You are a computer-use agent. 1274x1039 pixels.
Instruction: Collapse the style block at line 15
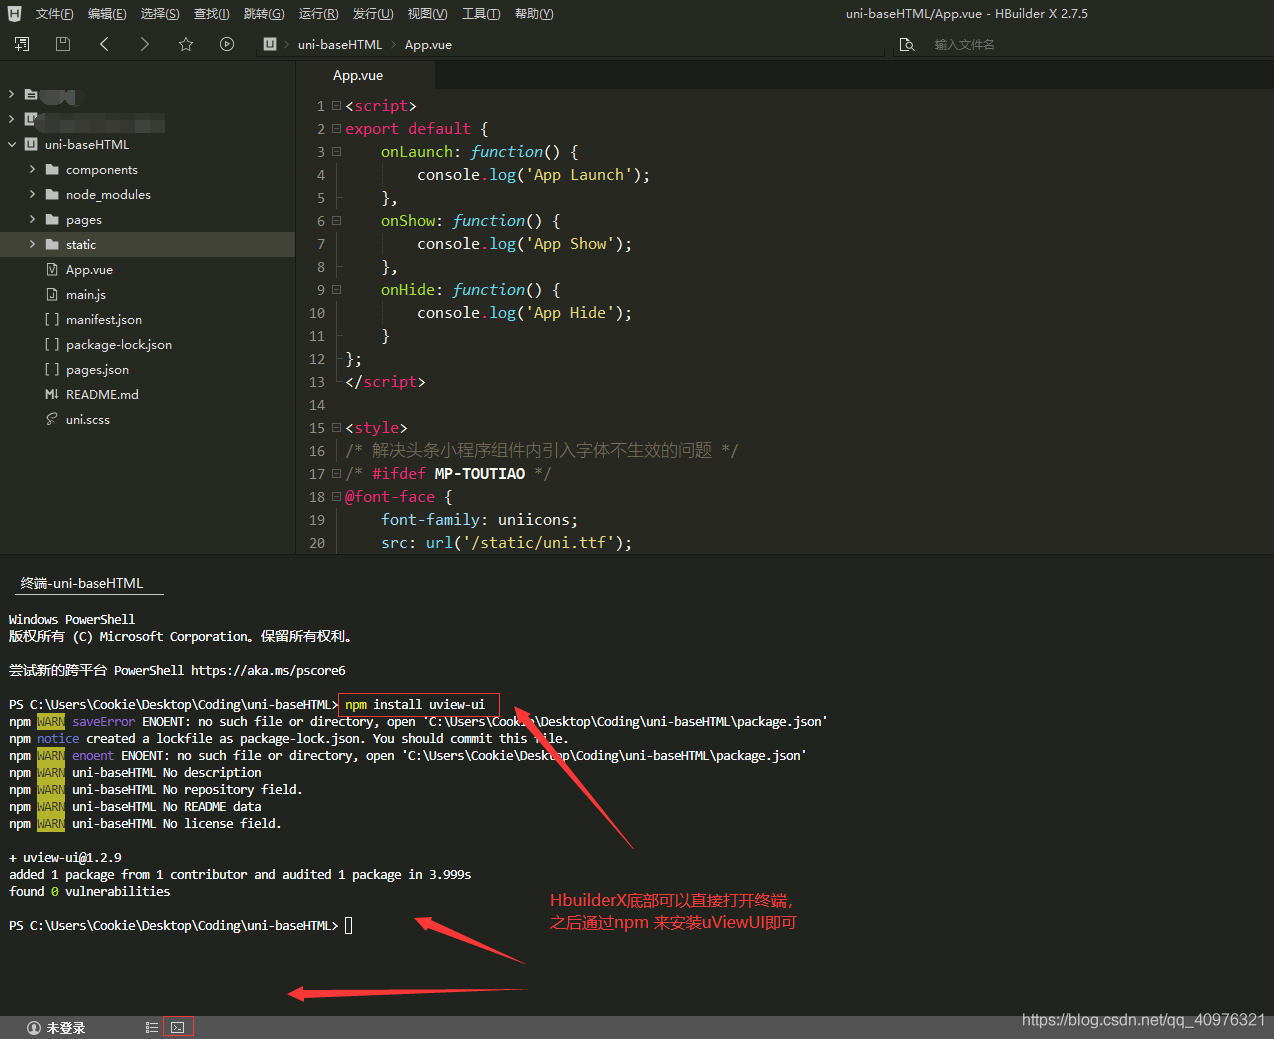click(334, 427)
